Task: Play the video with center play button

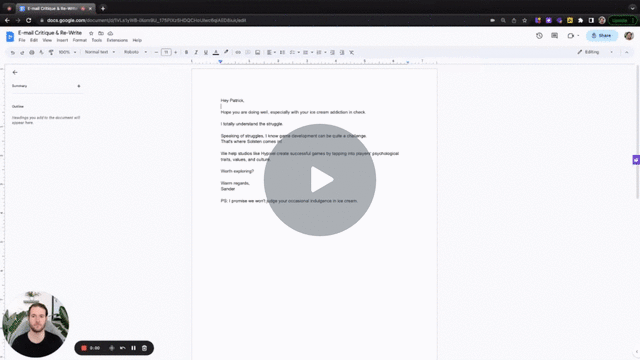Action: pos(320,180)
